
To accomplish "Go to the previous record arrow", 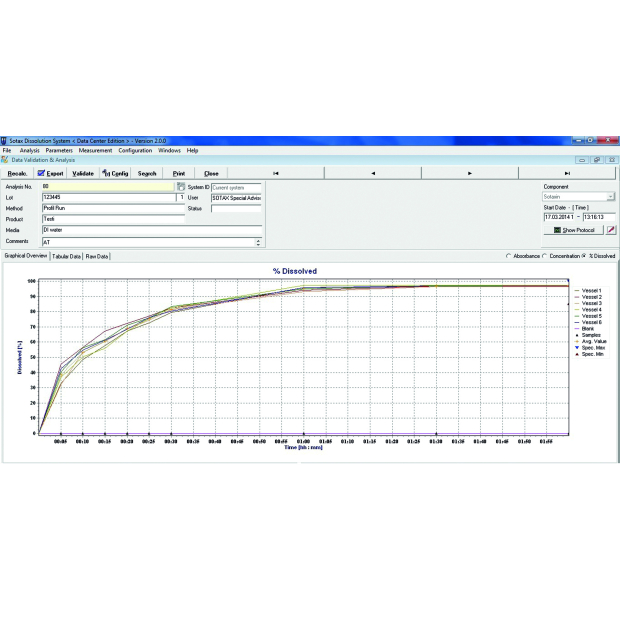I will tap(373, 173).
